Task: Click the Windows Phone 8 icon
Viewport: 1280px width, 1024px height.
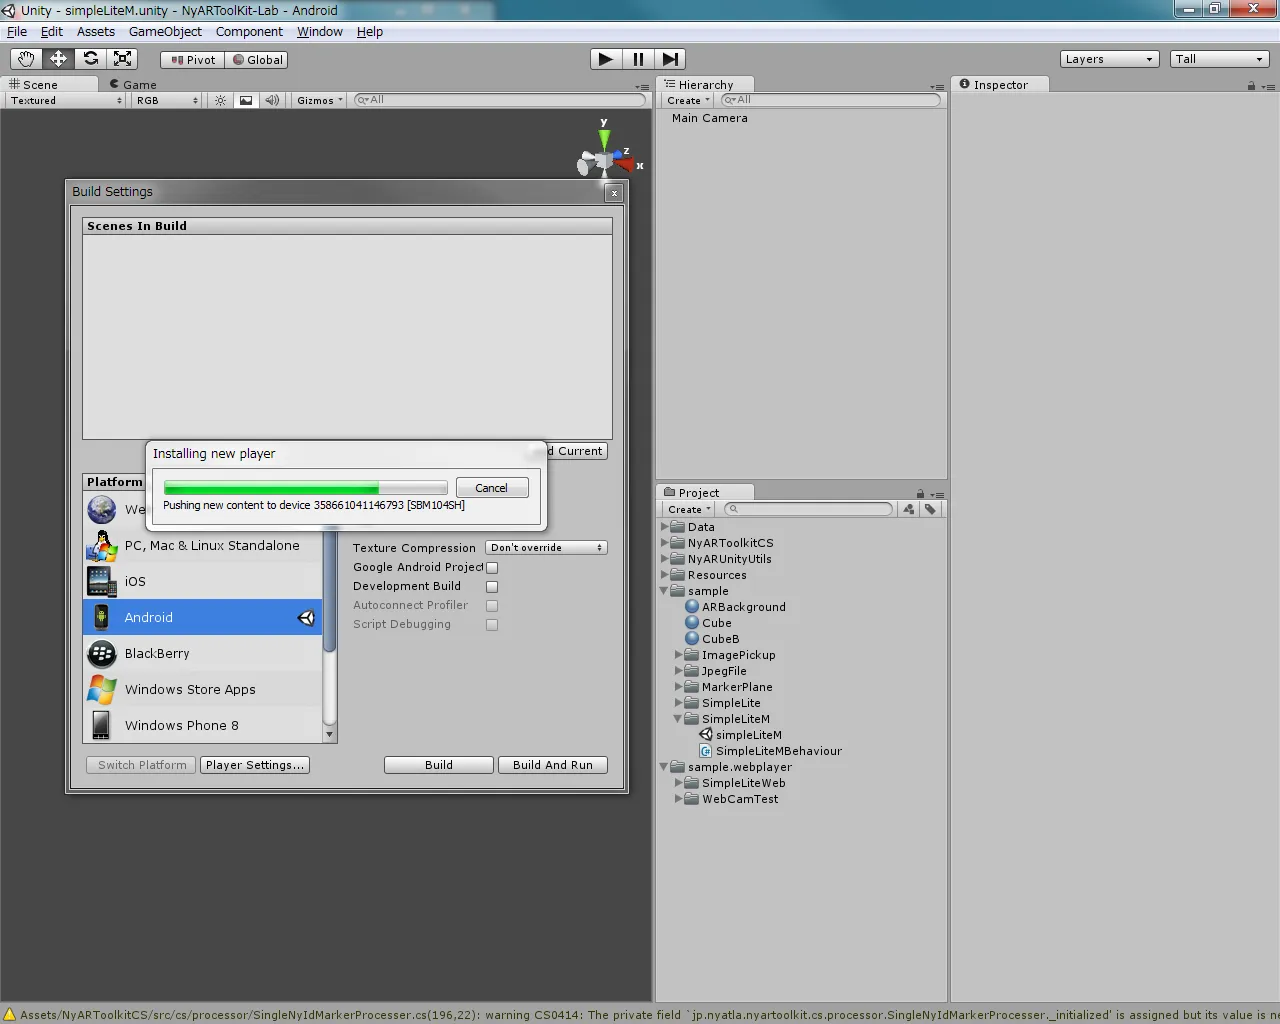Action: (x=102, y=725)
